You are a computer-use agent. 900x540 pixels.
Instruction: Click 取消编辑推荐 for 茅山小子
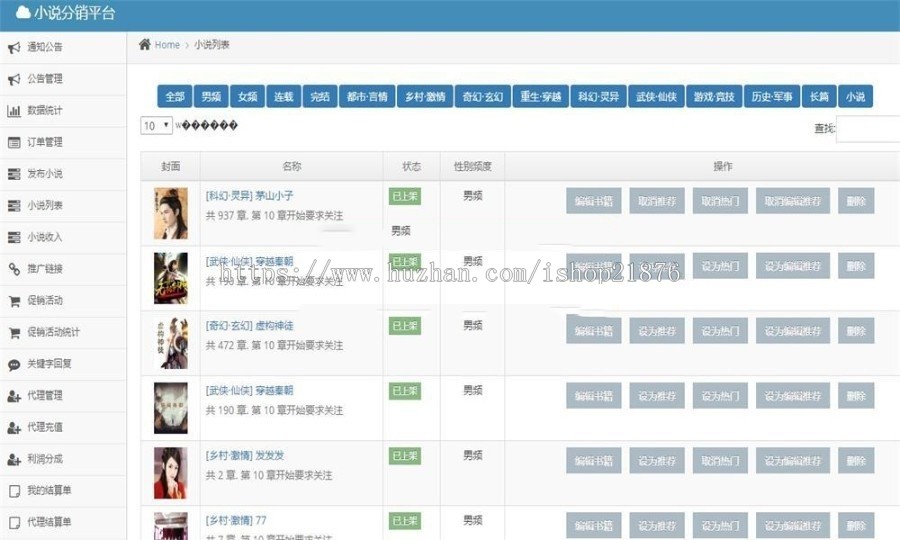pyautogui.click(x=793, y=201)
